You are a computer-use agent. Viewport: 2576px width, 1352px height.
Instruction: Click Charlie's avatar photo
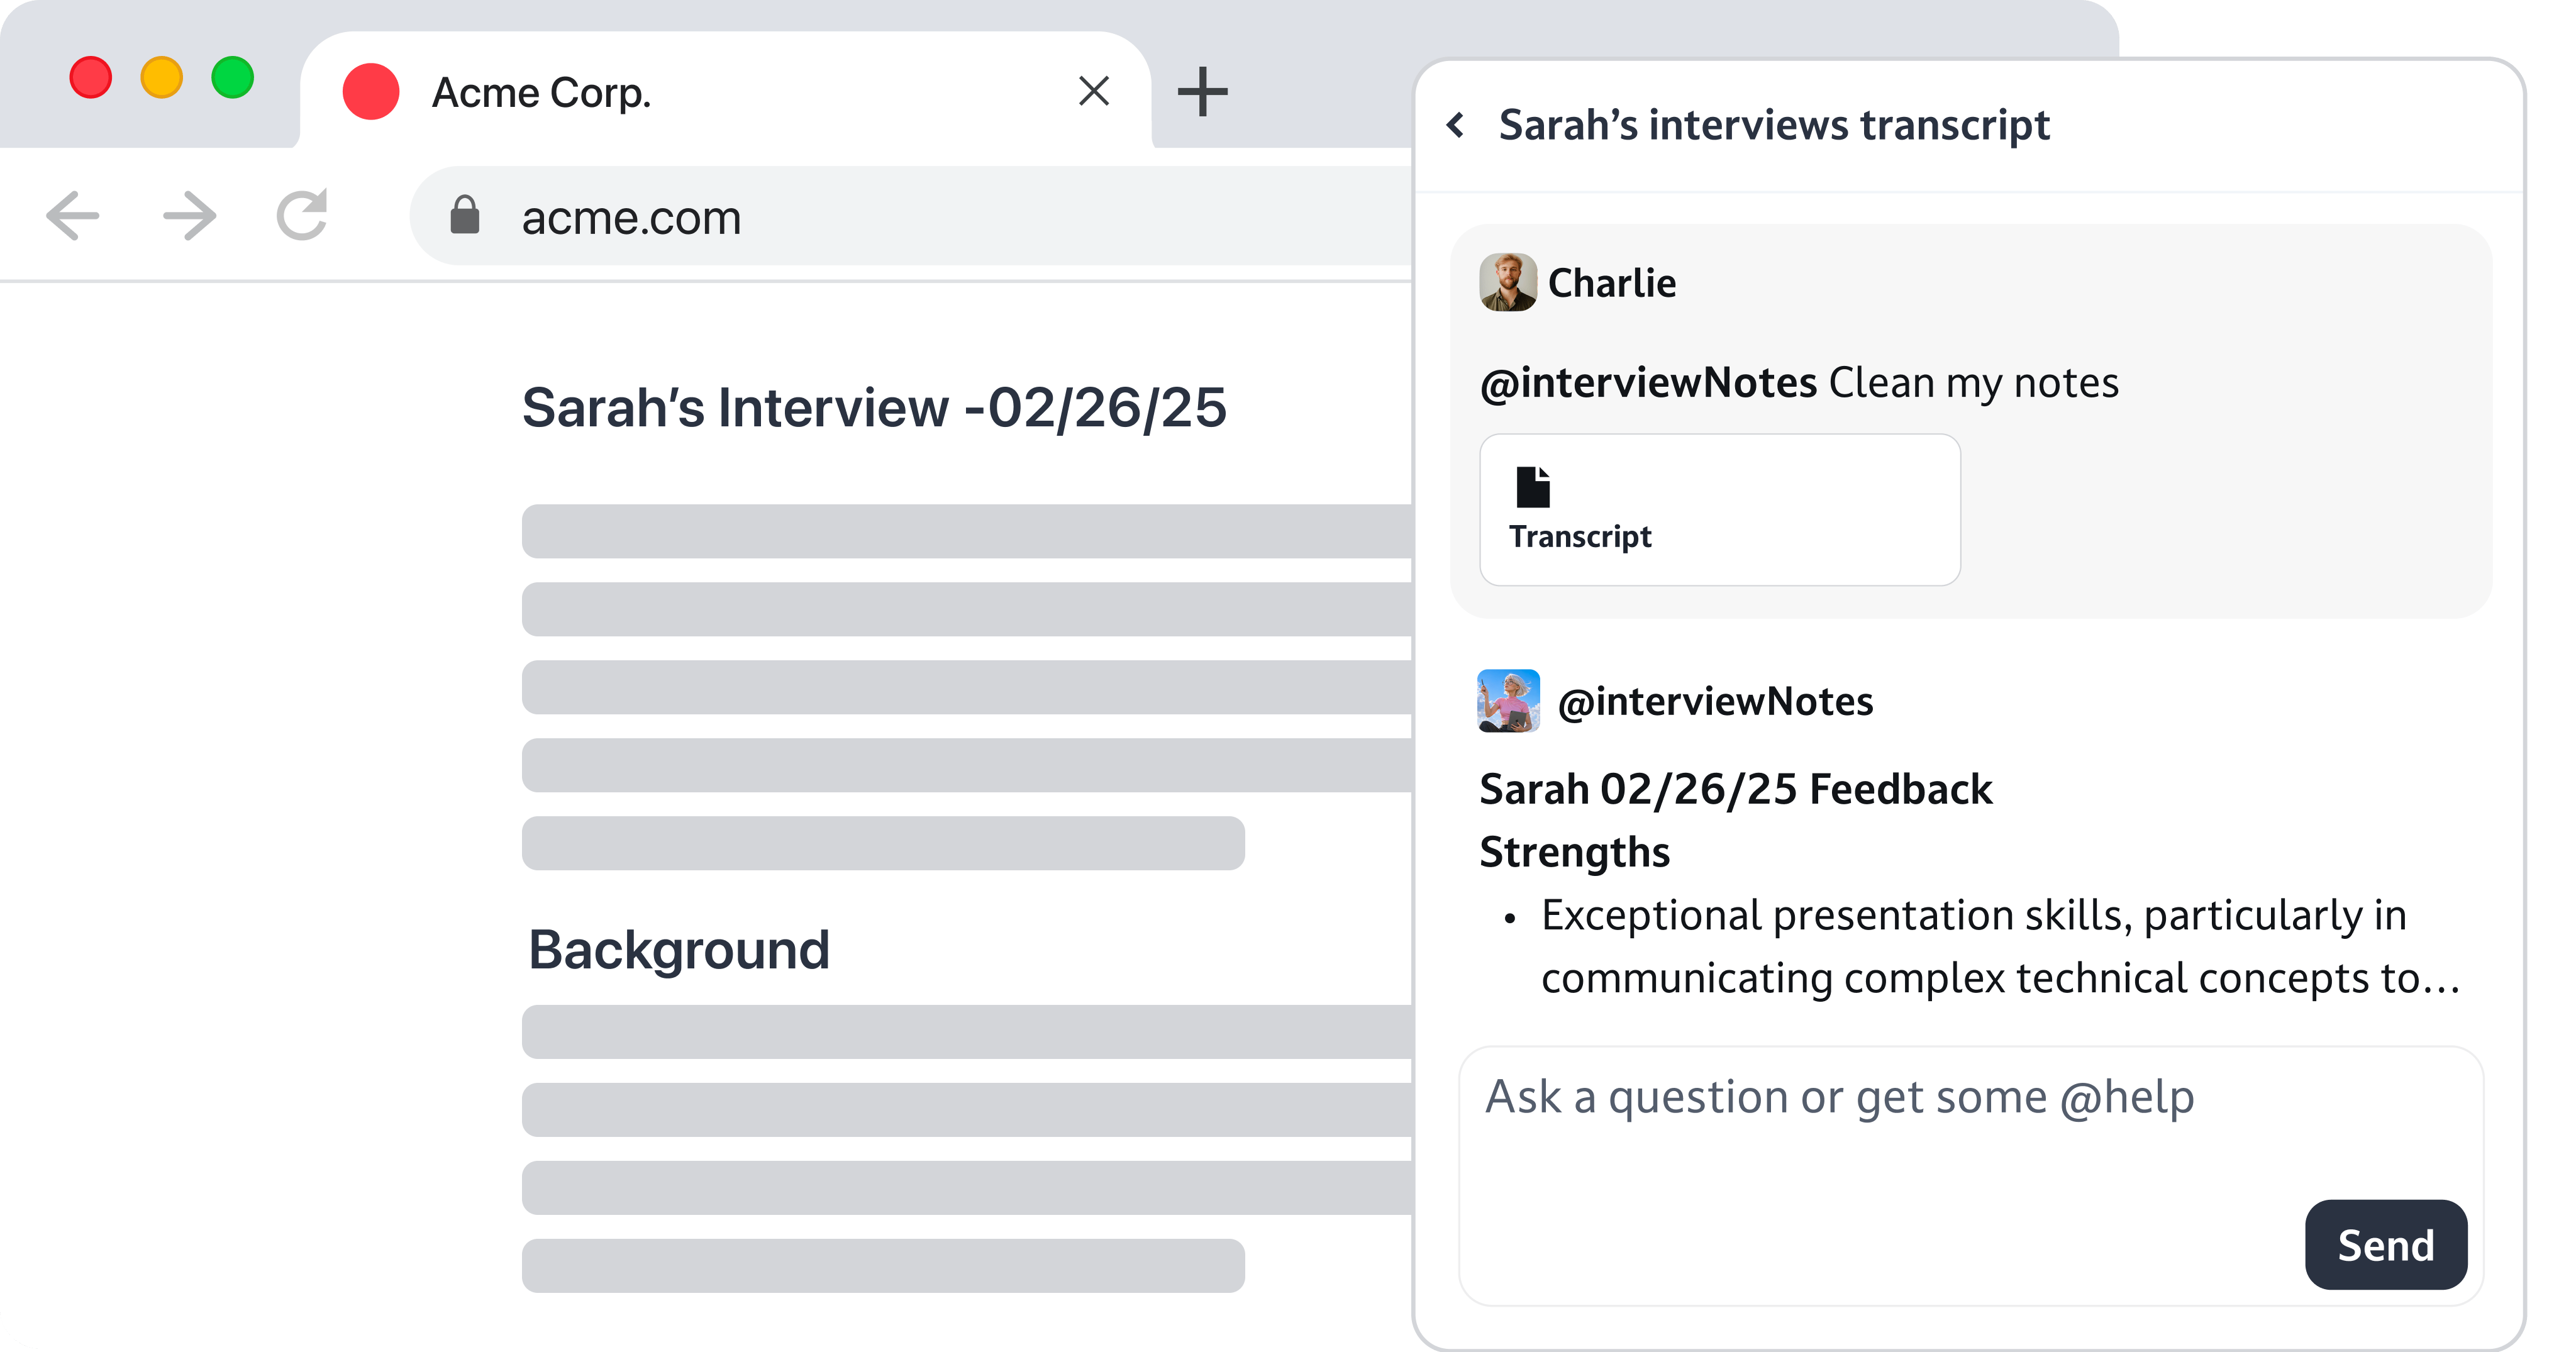click(x=1508, y=282)
